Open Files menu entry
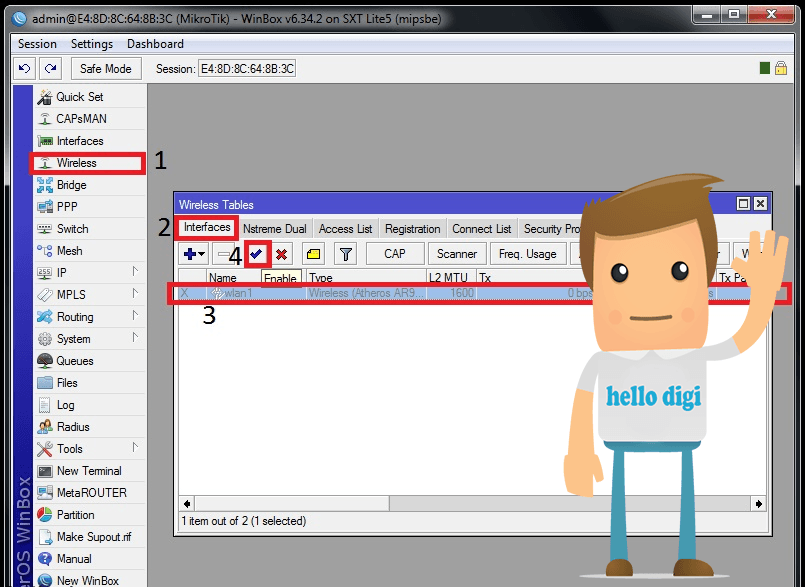 (90, 383)
